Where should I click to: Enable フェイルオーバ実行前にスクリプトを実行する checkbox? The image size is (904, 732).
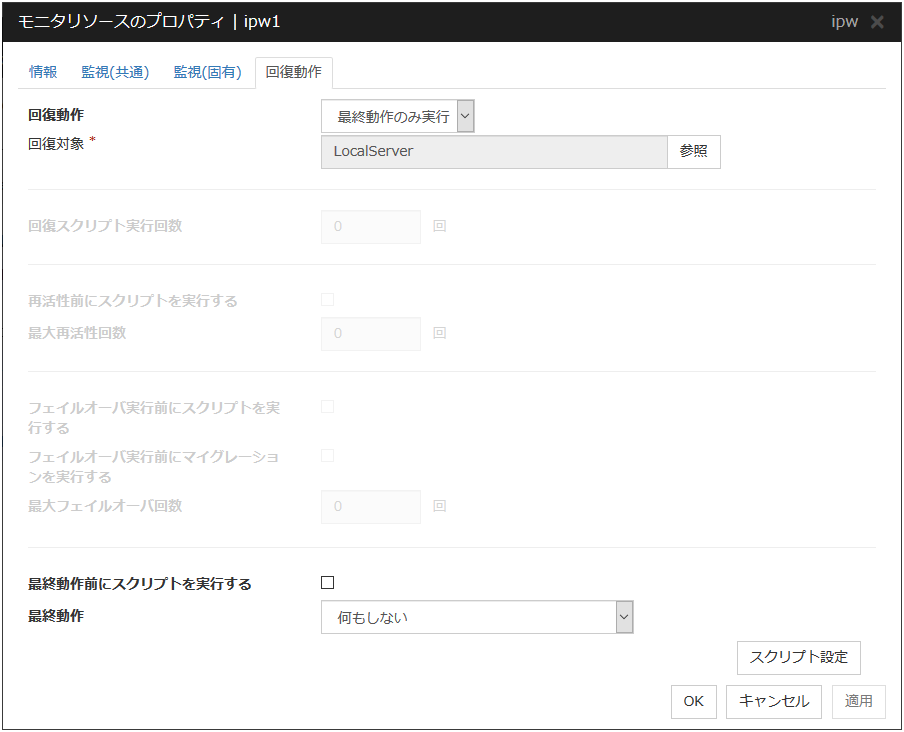coord(327,407)
